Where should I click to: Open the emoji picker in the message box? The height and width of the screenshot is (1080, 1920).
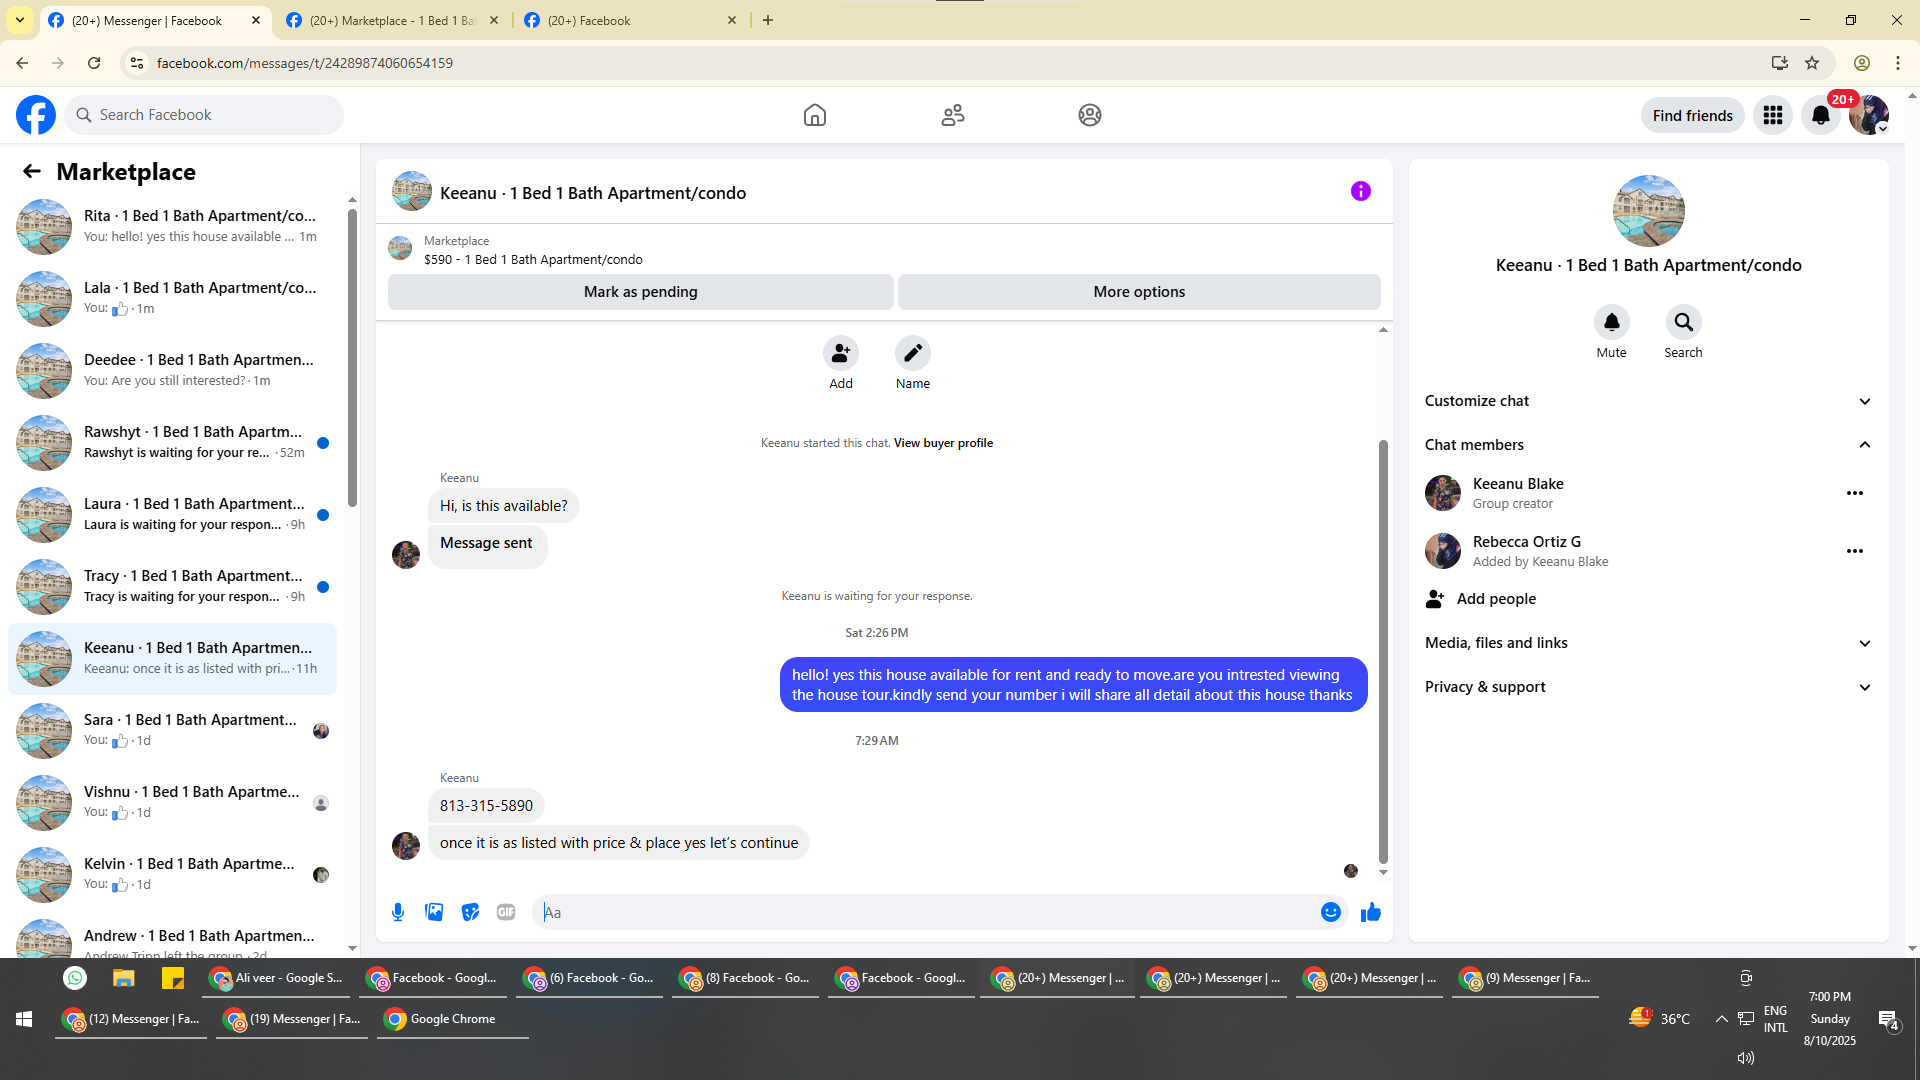[x=1330, y=912]
